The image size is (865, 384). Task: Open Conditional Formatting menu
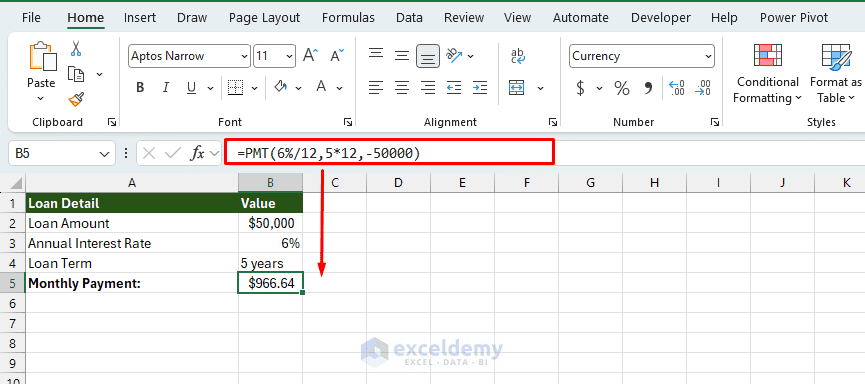click(767, 74)
